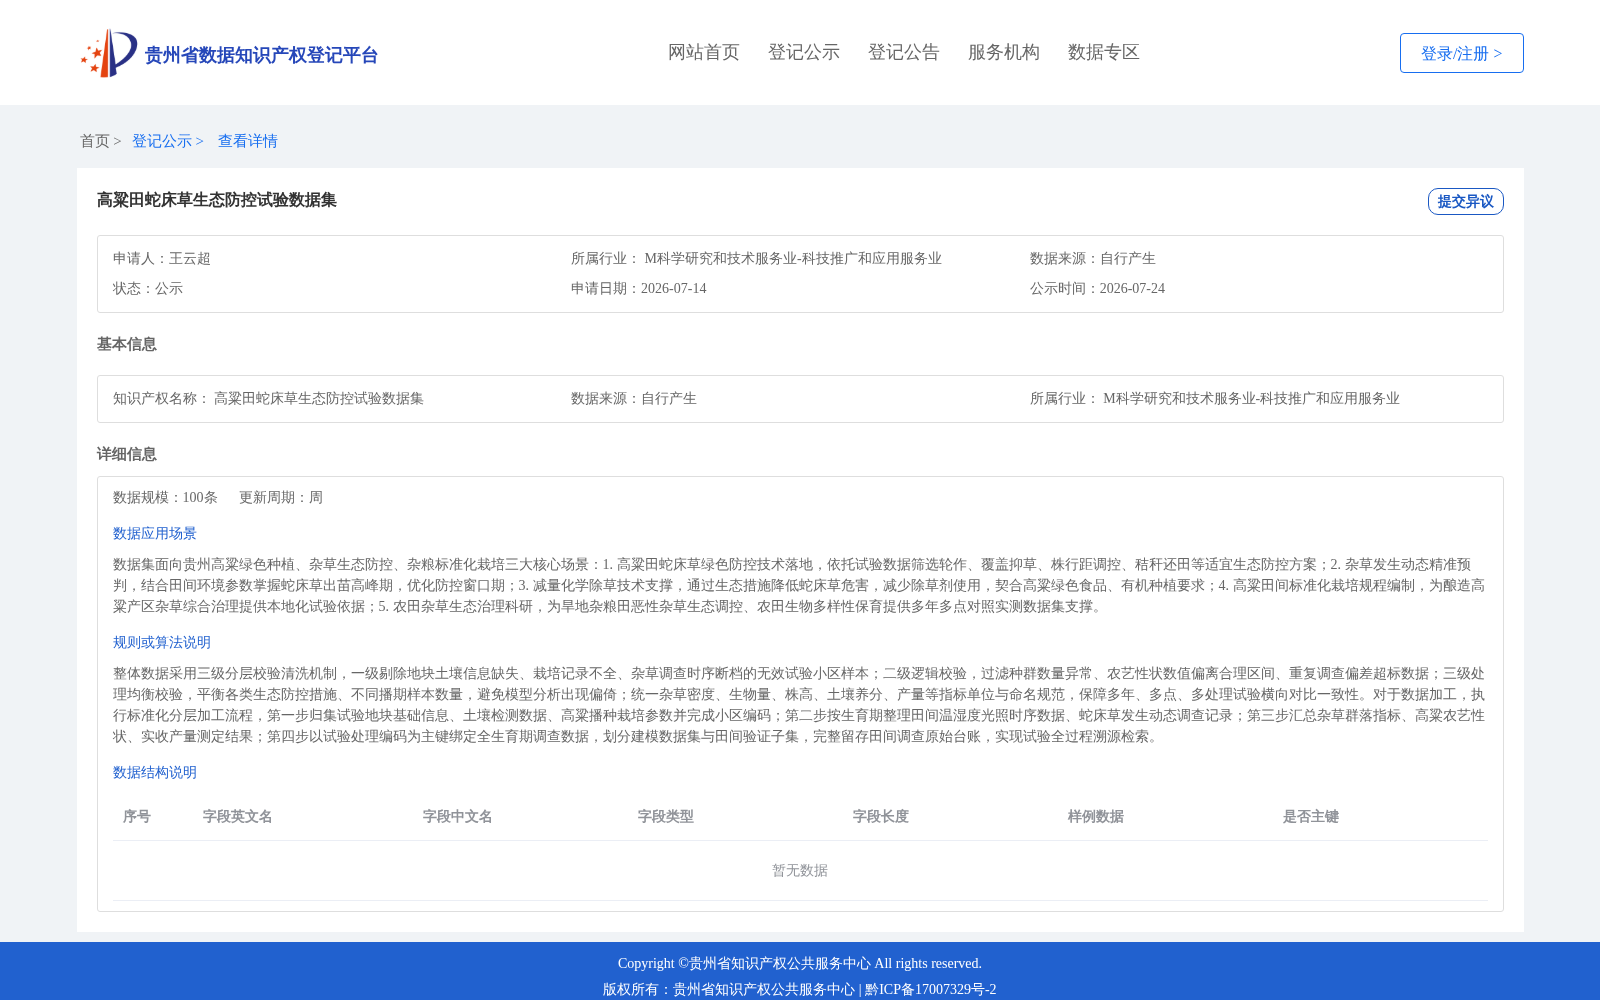Click the 查看详情 breadcrumb
The image size is (1600, 1000).
[248, 141]
